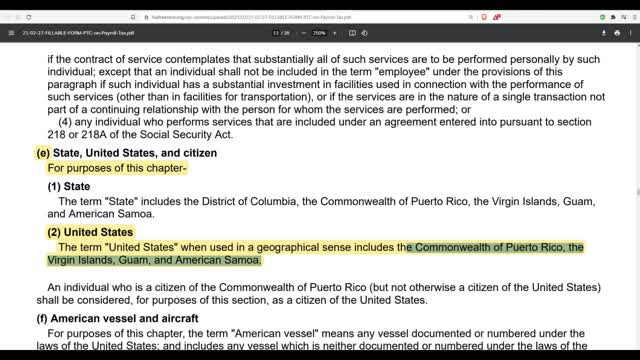Screen dimensions: 640x360
Task: Click the line starting "(4) any individual who performs"
Action: 325,122
